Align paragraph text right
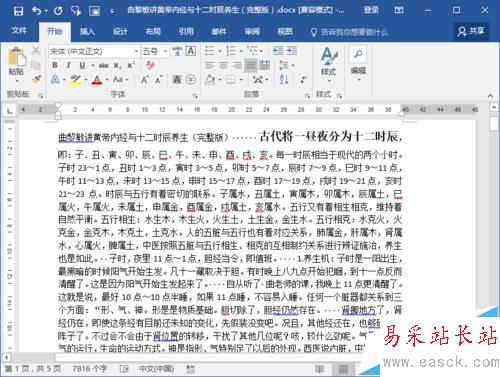500x377 pixels. tap(237, 65)
